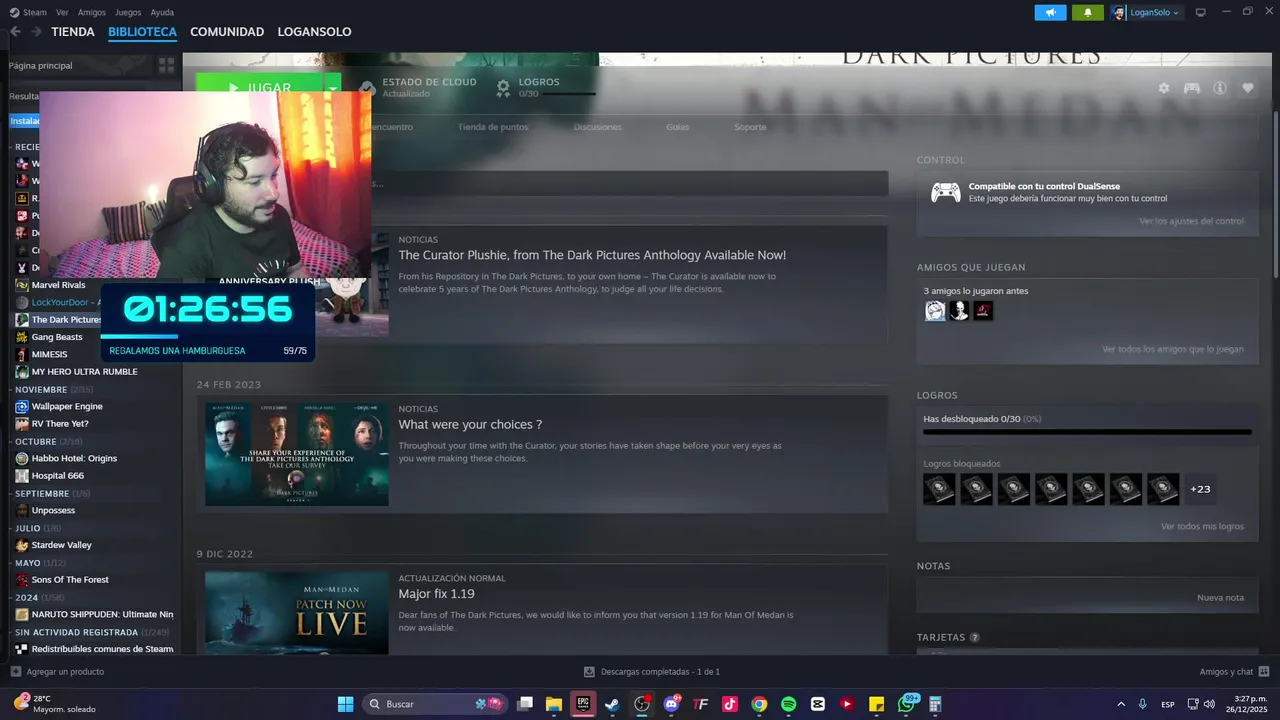Open the LOGANSOLO profile section

click(x=314, y=32)
